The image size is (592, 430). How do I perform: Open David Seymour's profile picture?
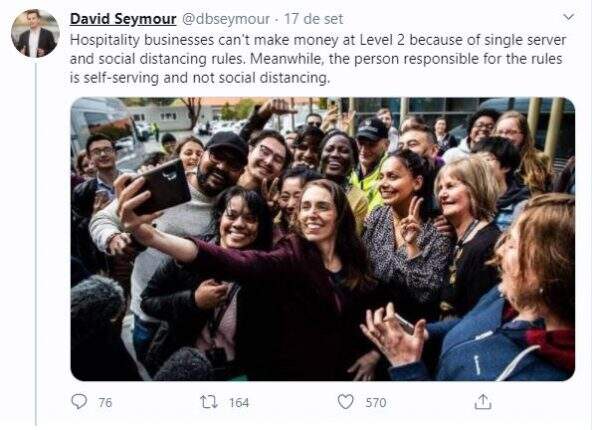pos(35,33)
